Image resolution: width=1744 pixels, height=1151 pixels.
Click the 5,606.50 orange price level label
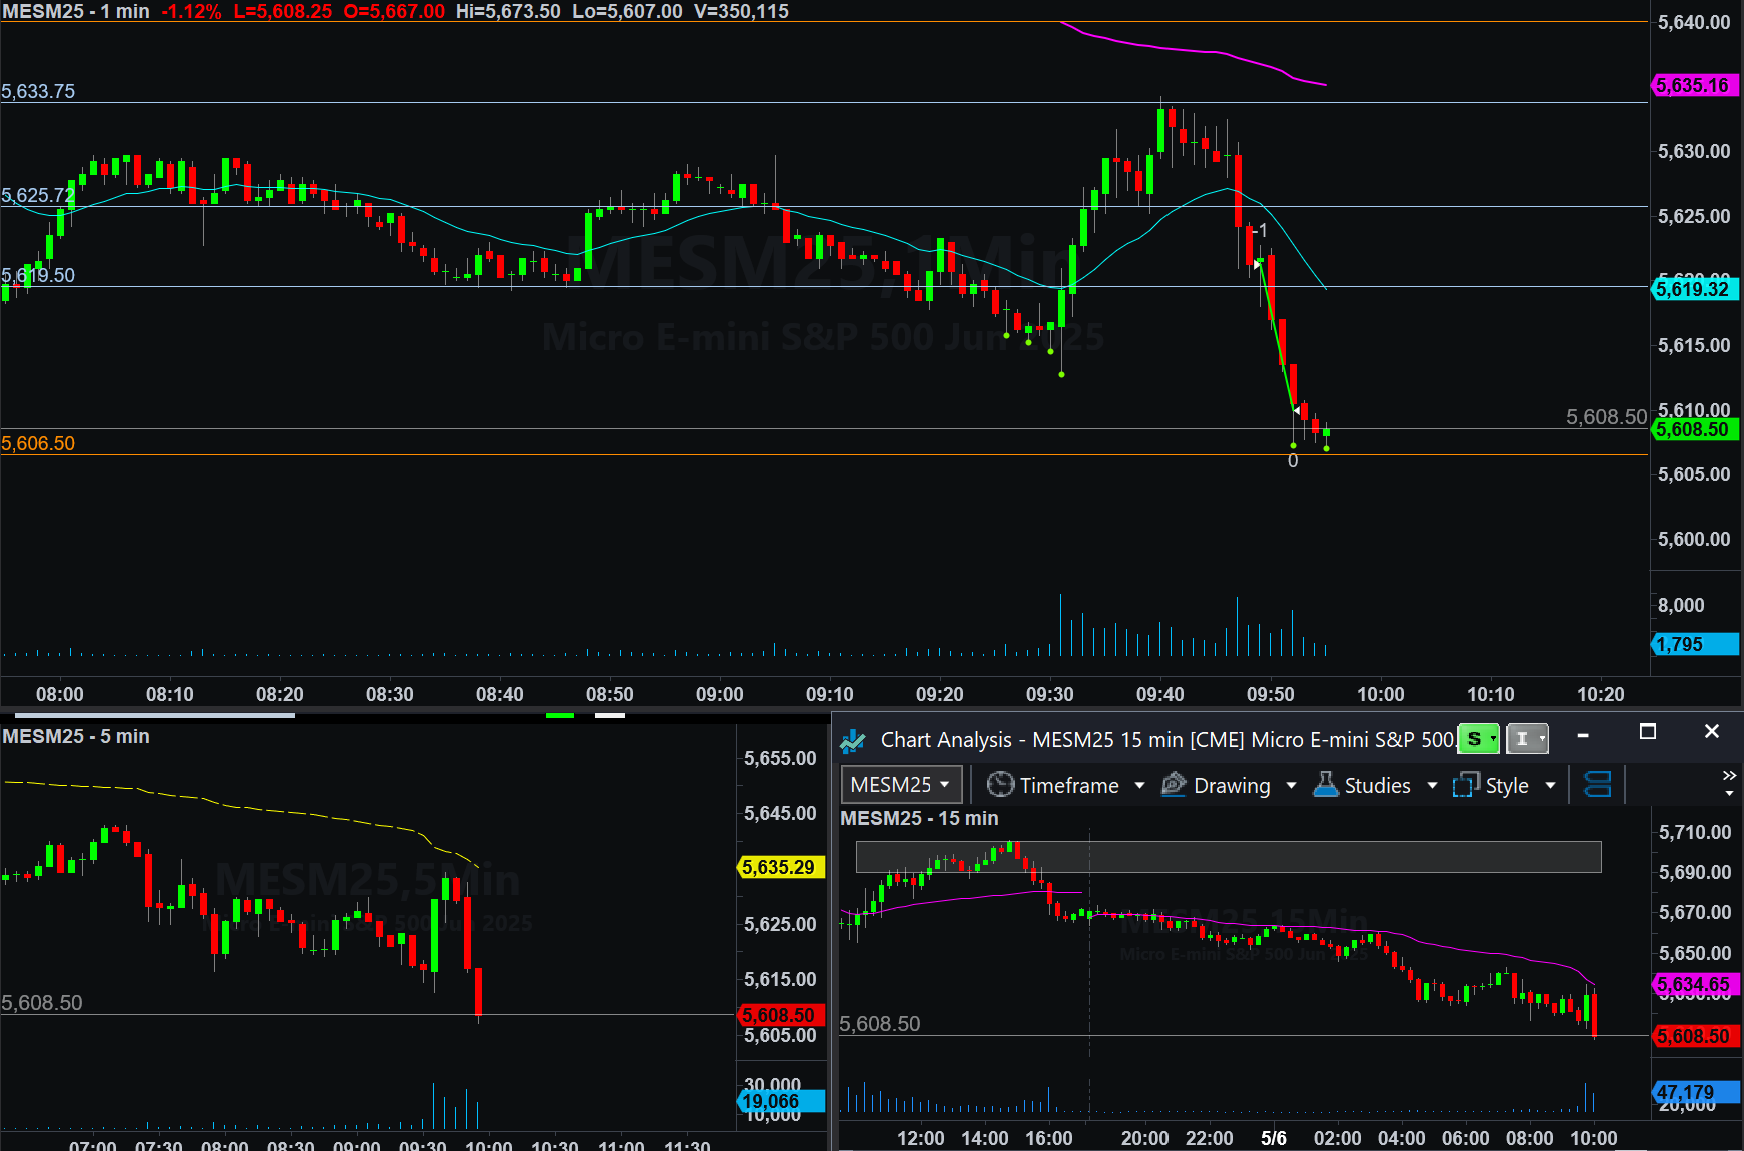pyautogui.click(x=38, y=443)
